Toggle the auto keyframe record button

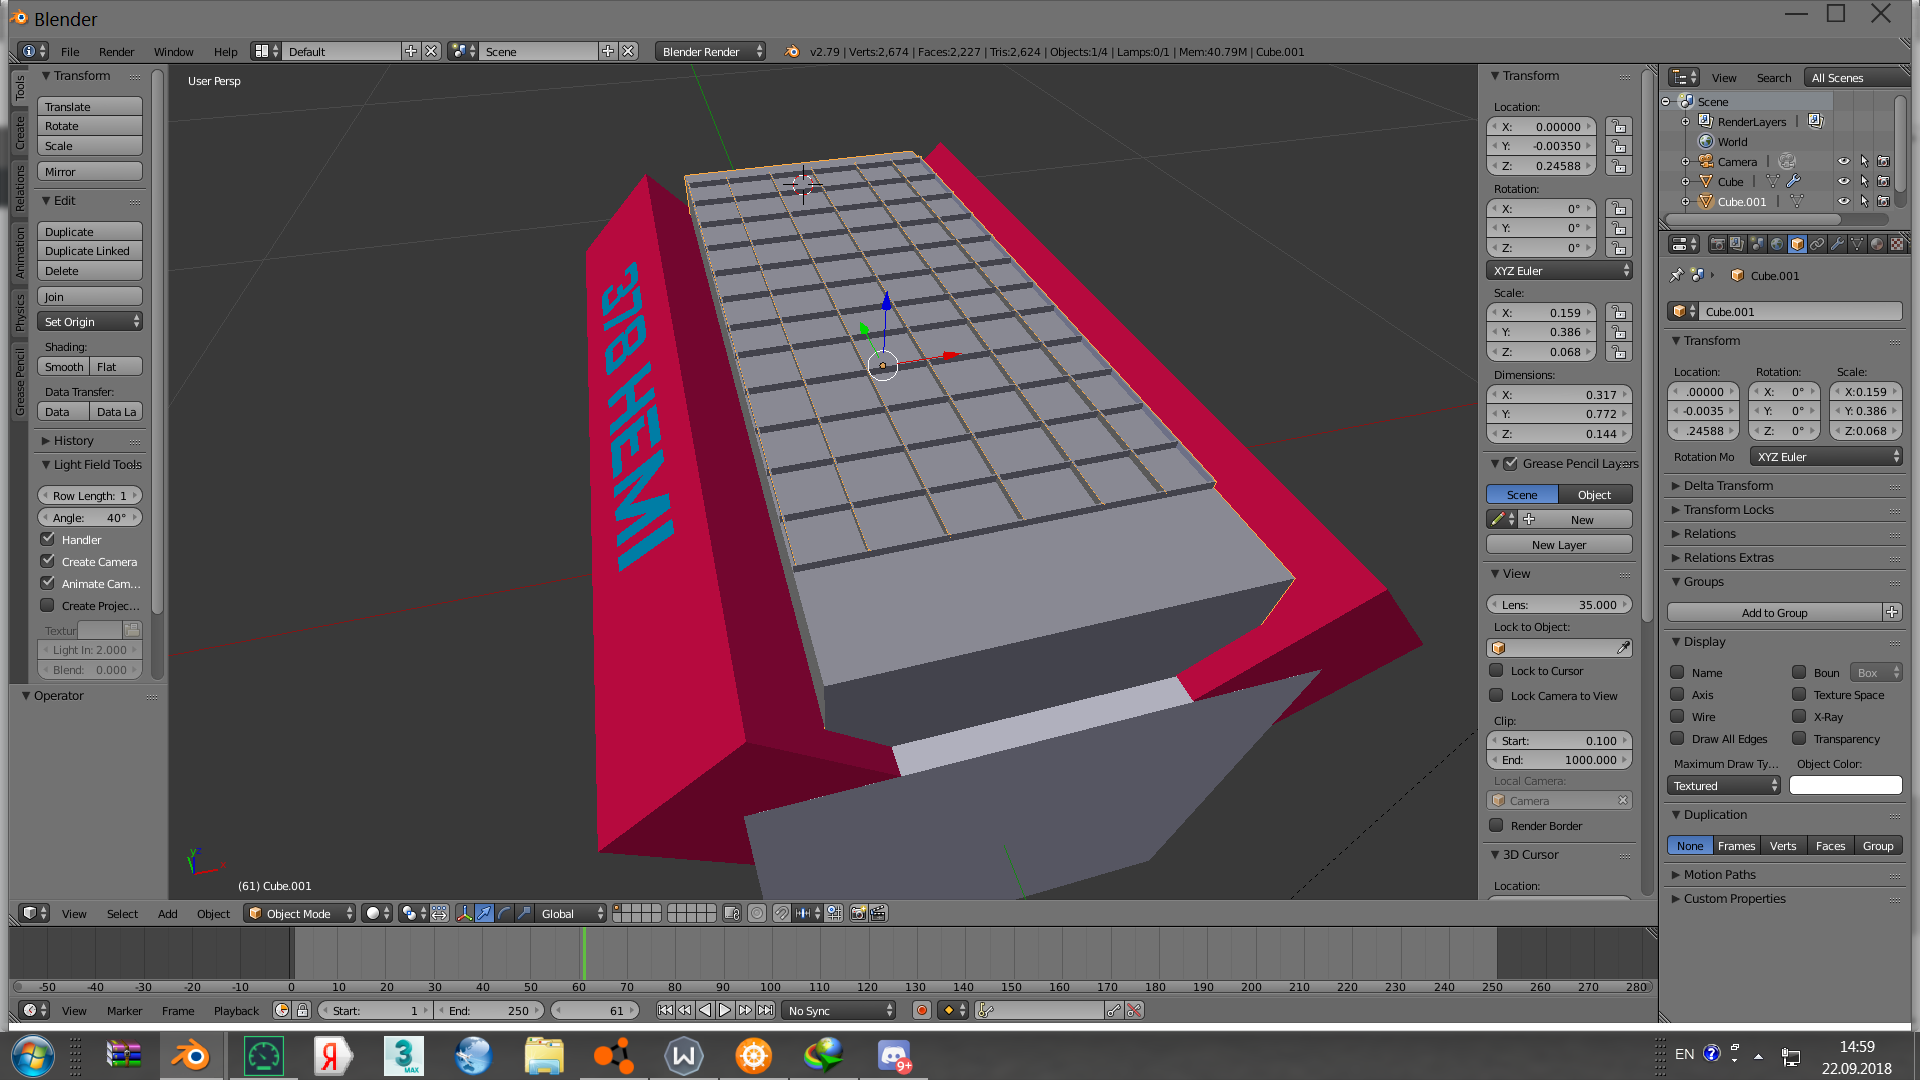922,1010
